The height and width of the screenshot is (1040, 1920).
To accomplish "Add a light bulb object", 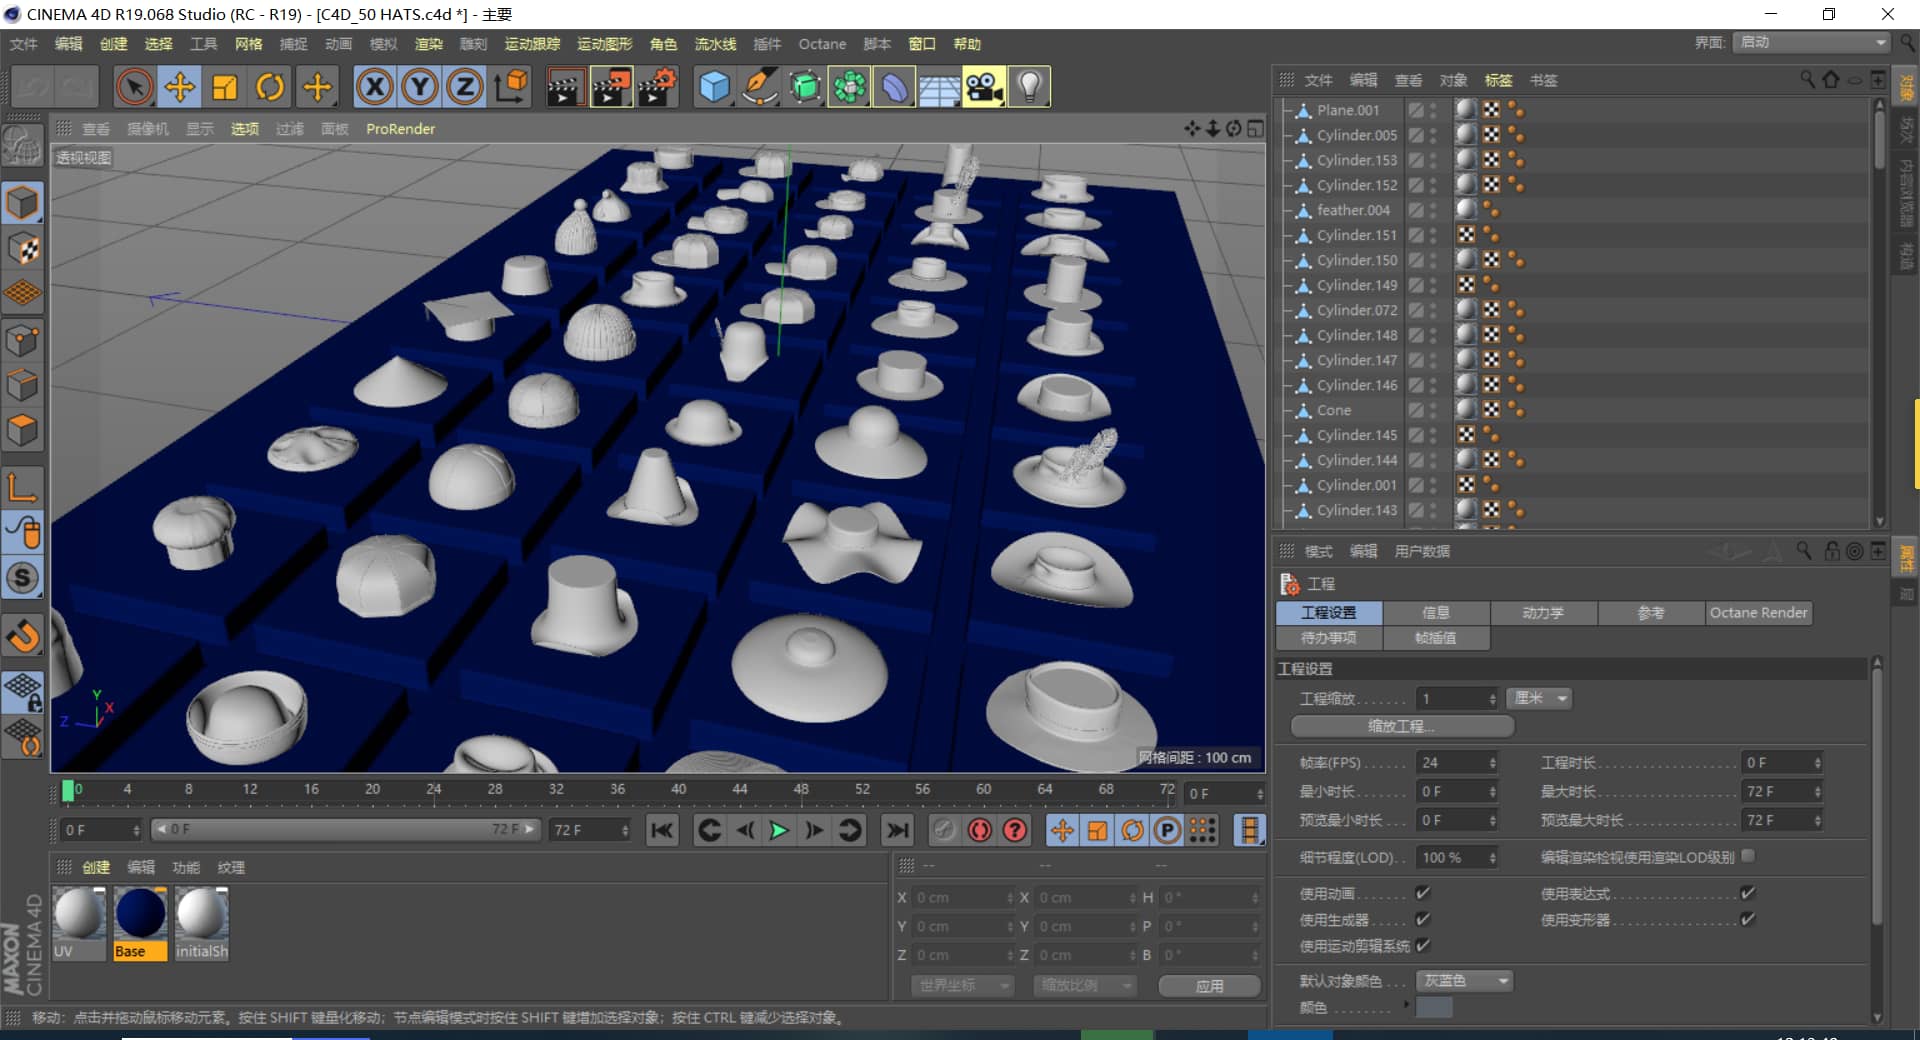I will pos(1030,87).
